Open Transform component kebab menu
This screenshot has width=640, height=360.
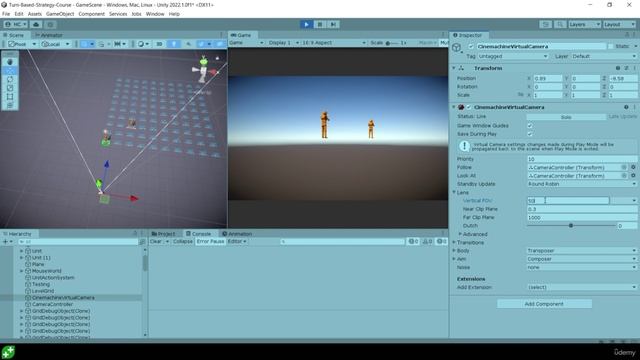click(x=635, y=68)
